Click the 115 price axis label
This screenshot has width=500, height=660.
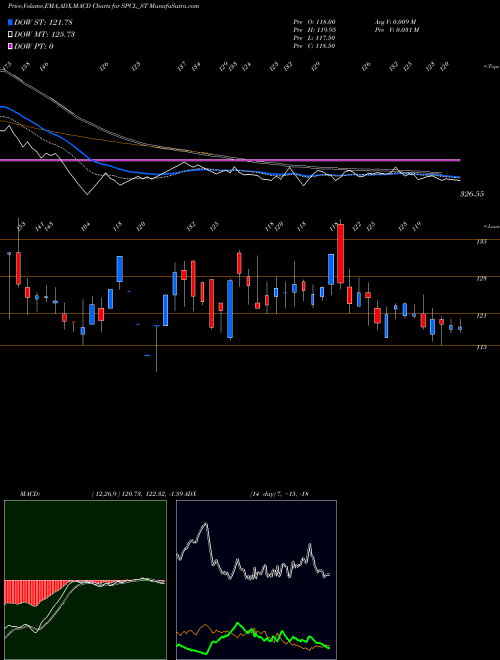click(482, 347)
